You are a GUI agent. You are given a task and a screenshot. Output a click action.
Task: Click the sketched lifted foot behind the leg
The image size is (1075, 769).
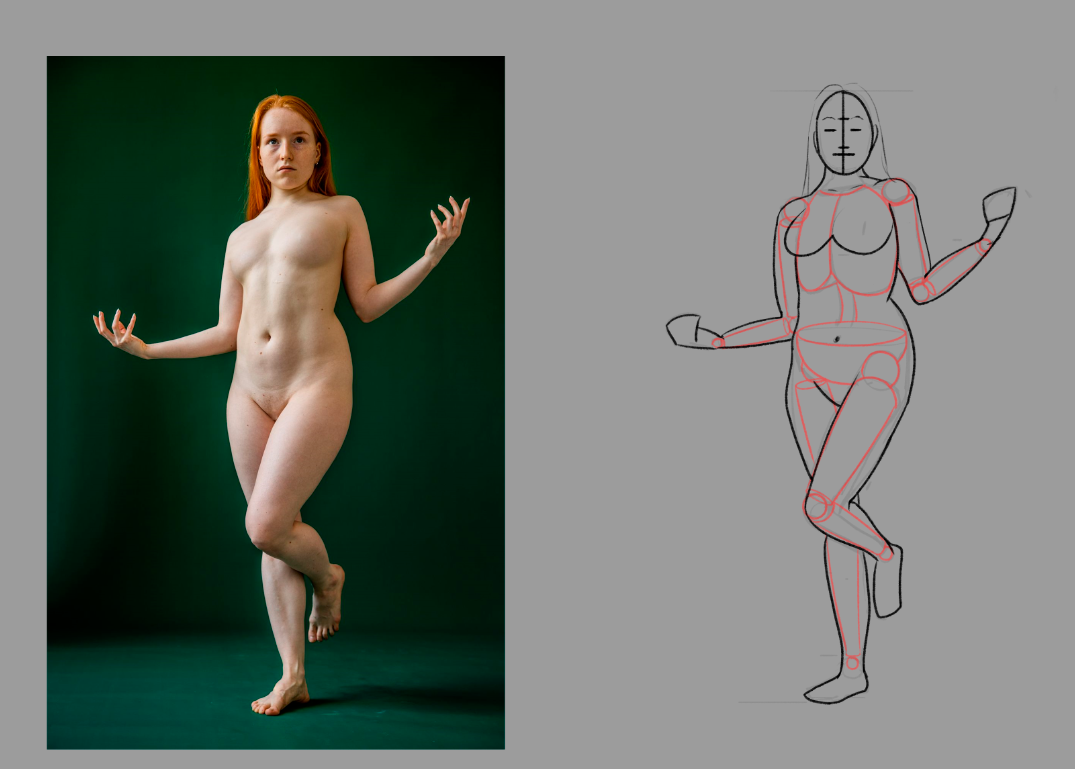(x=887, y=582)
